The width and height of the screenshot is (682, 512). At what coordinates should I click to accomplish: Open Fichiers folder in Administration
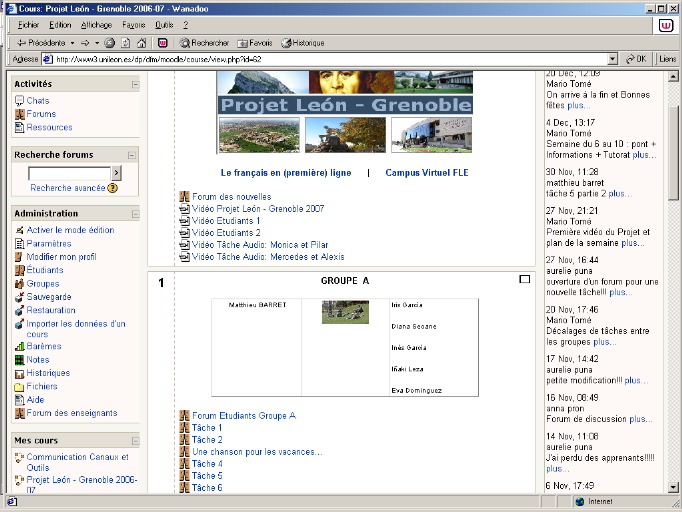(41, 386)
